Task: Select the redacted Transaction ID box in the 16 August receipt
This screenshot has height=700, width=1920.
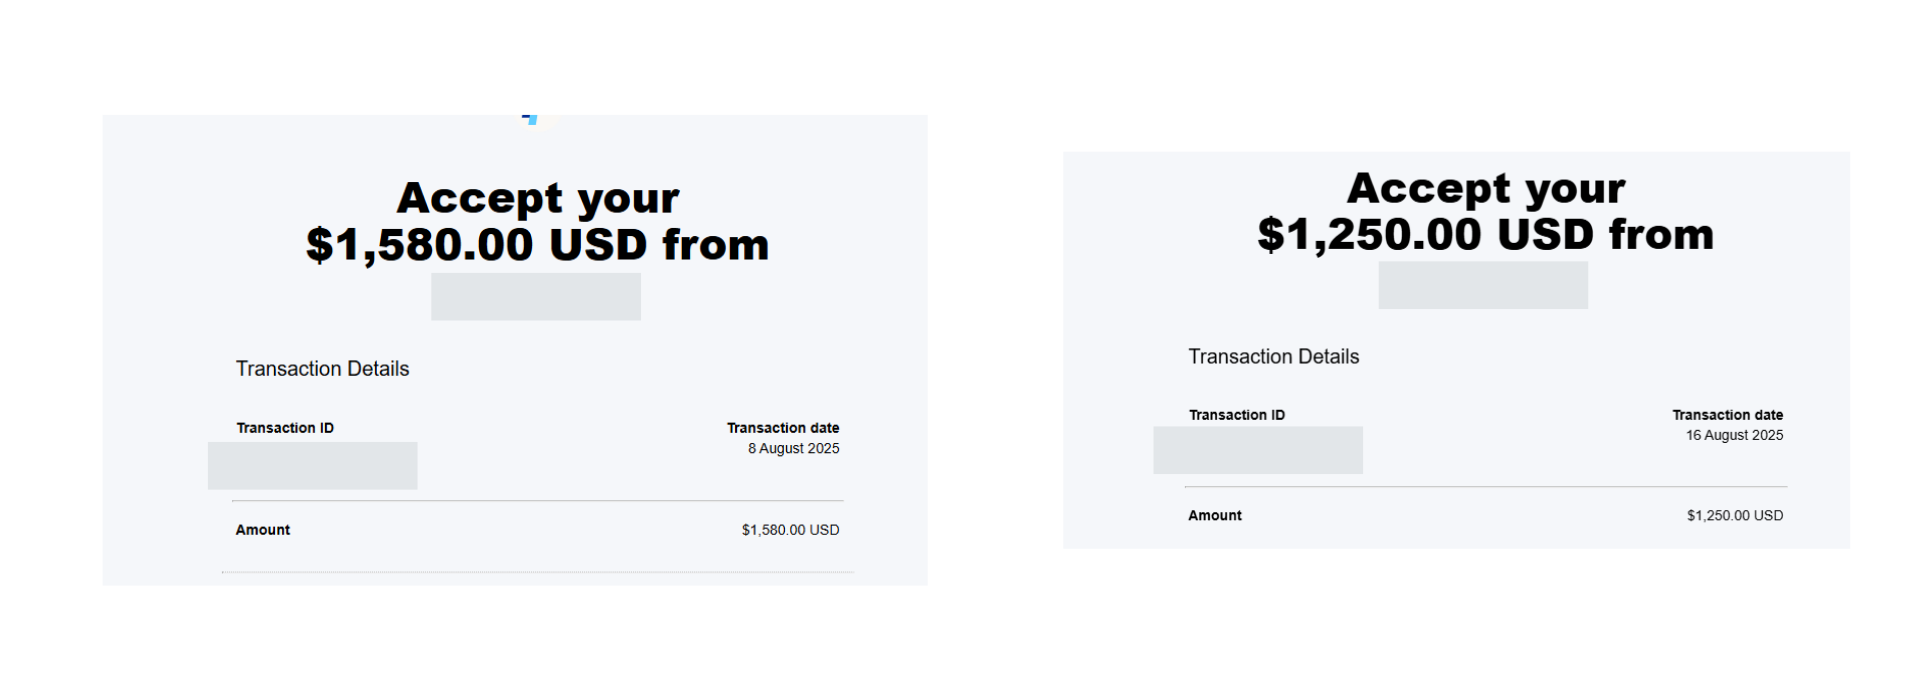Action: tap(1257, 450)
